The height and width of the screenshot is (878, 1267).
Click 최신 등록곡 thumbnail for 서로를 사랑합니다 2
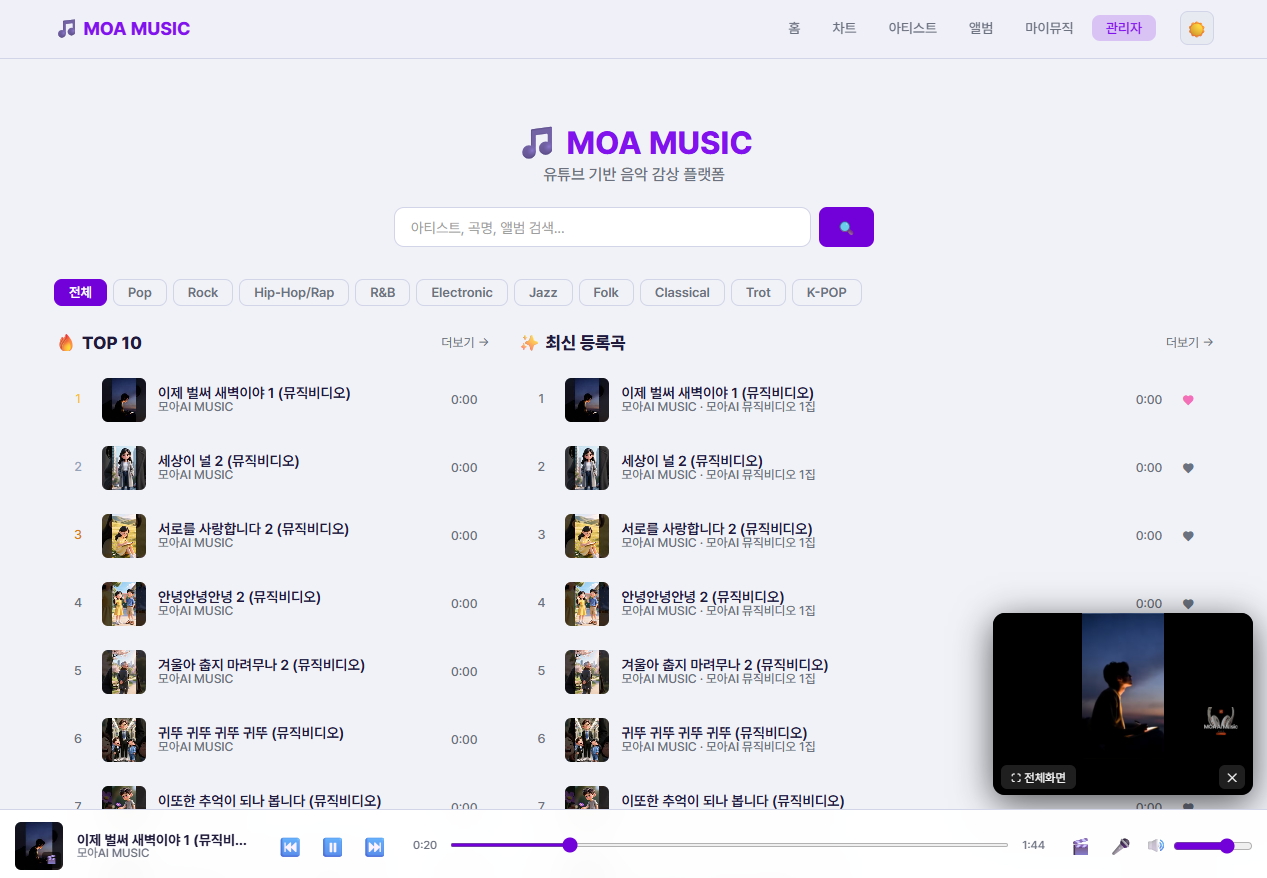587,536
